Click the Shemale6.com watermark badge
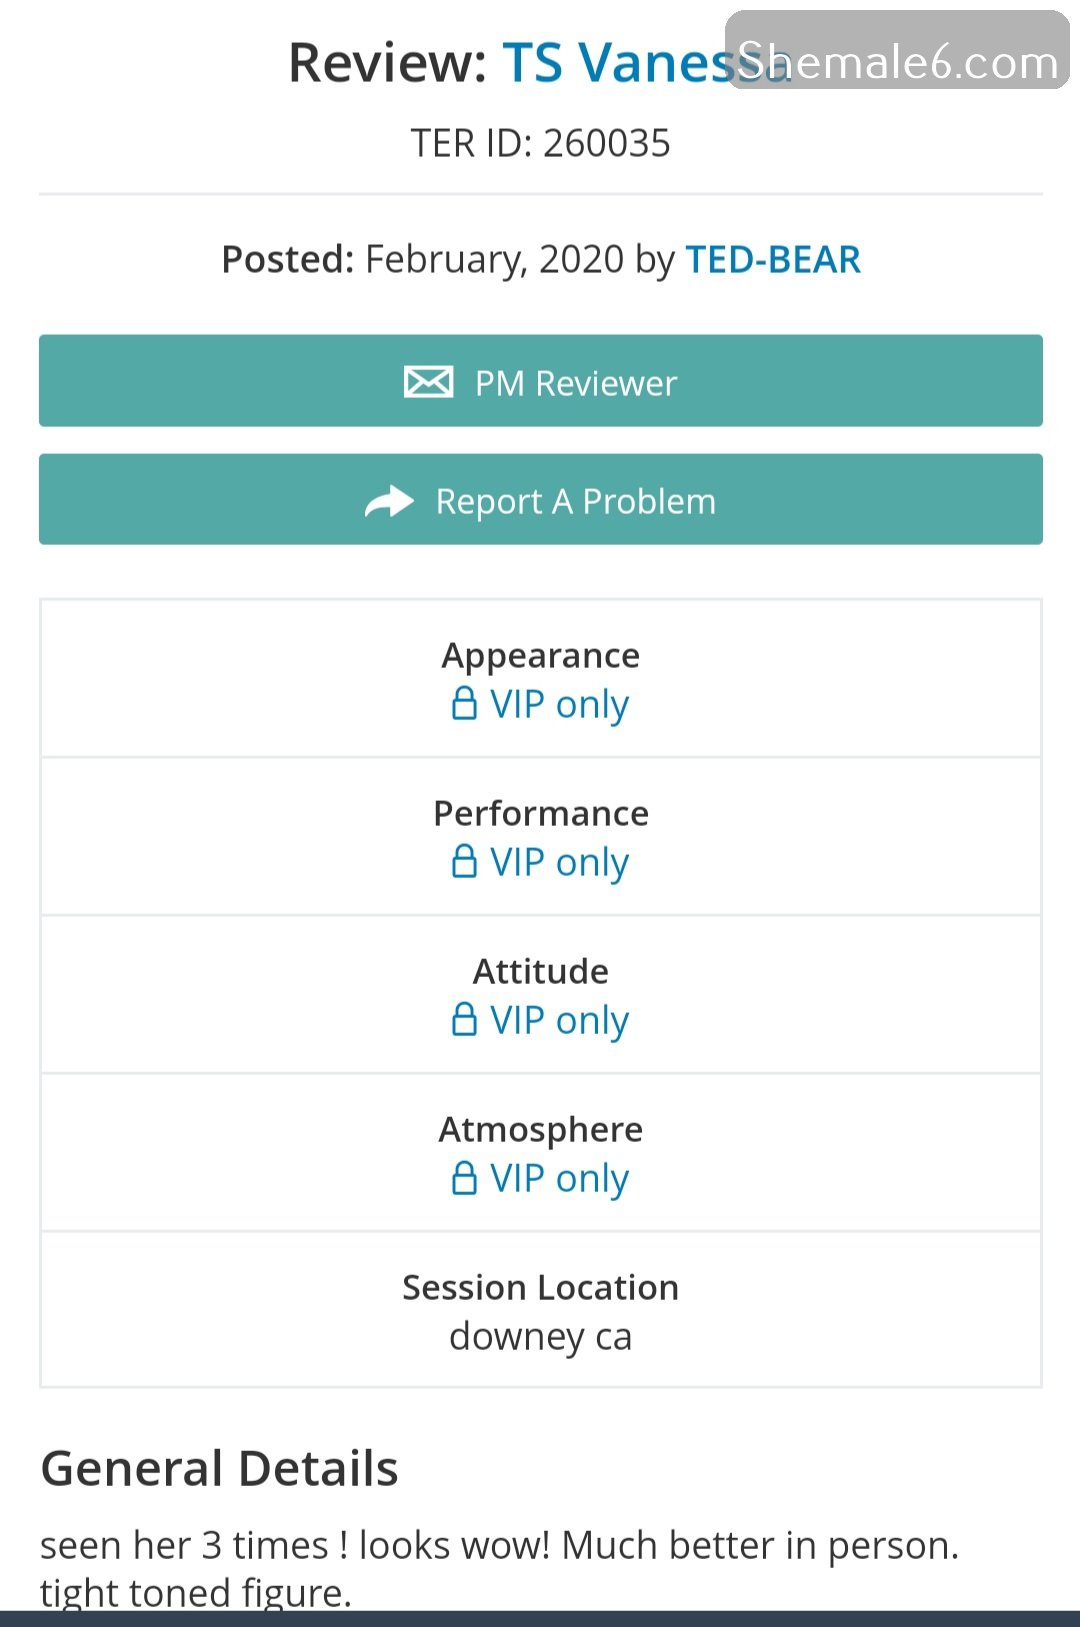The image size is (1080, 1627). (x=897, y=51)
